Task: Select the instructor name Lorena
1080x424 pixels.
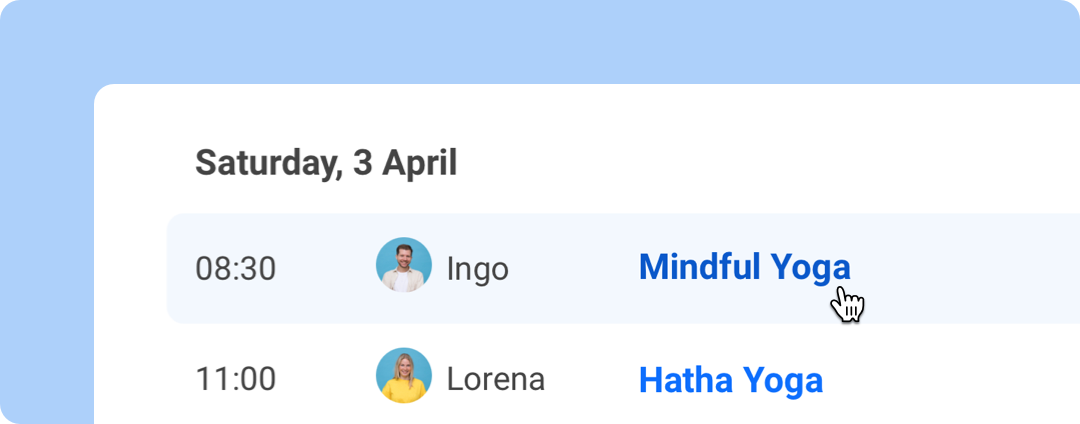Action: 495,380
